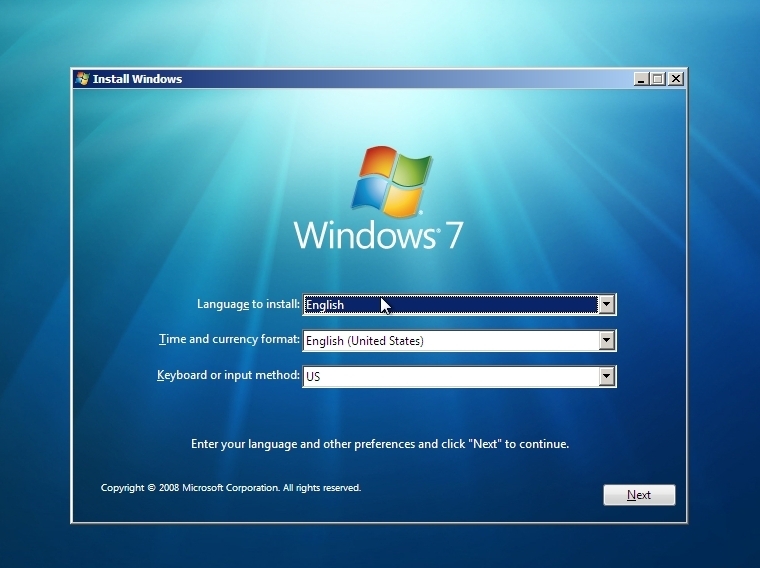This screenshot has height=568, width=760.
Task: Minimize the Install Windows window
Action: click(641, 79)
